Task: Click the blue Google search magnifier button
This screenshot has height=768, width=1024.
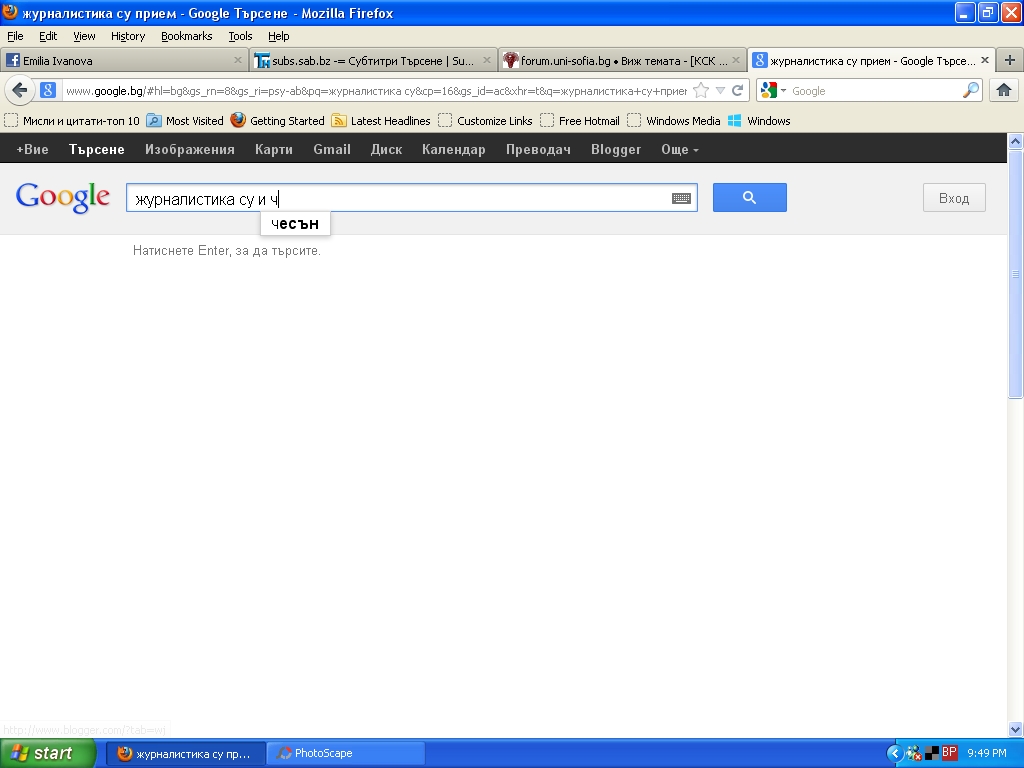Action: pos(749,198)
